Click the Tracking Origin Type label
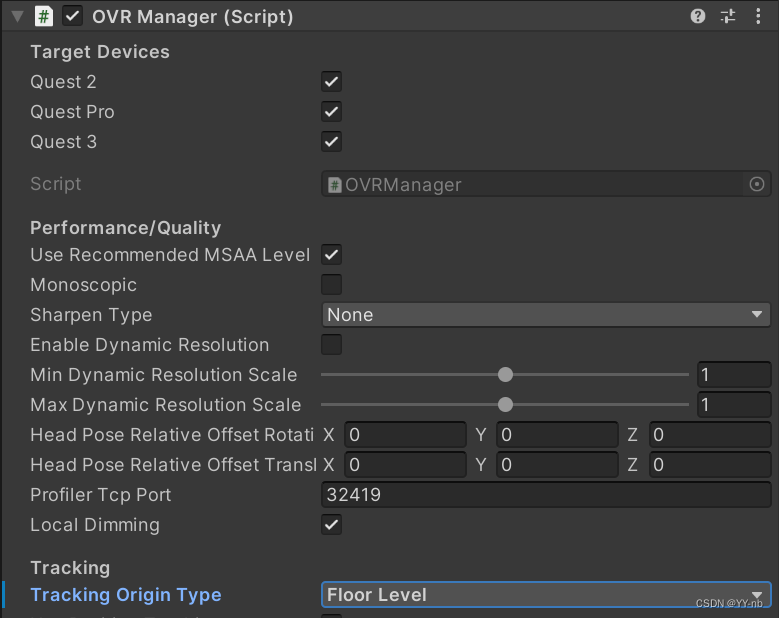The image size is (779, 618). click(x=126, y=595)
